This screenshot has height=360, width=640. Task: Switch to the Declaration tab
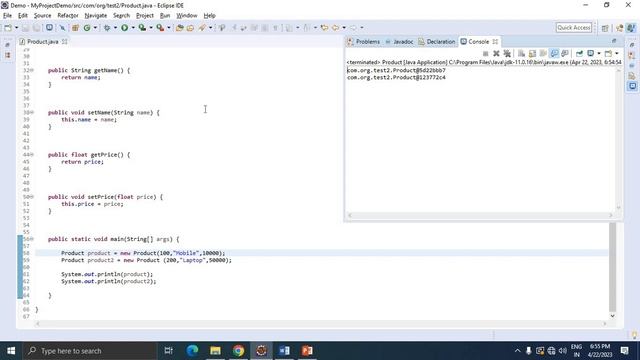coord(436,42)
